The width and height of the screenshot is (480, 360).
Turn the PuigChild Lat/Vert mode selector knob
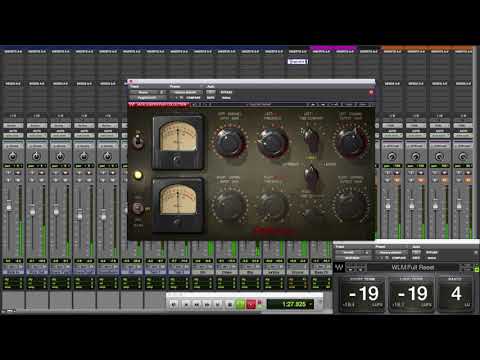point(311,177)
